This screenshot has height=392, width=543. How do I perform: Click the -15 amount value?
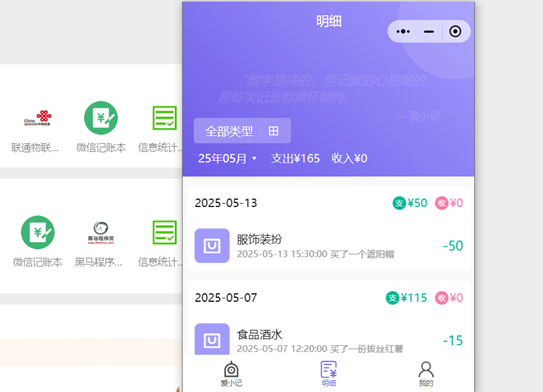point(453,341)
